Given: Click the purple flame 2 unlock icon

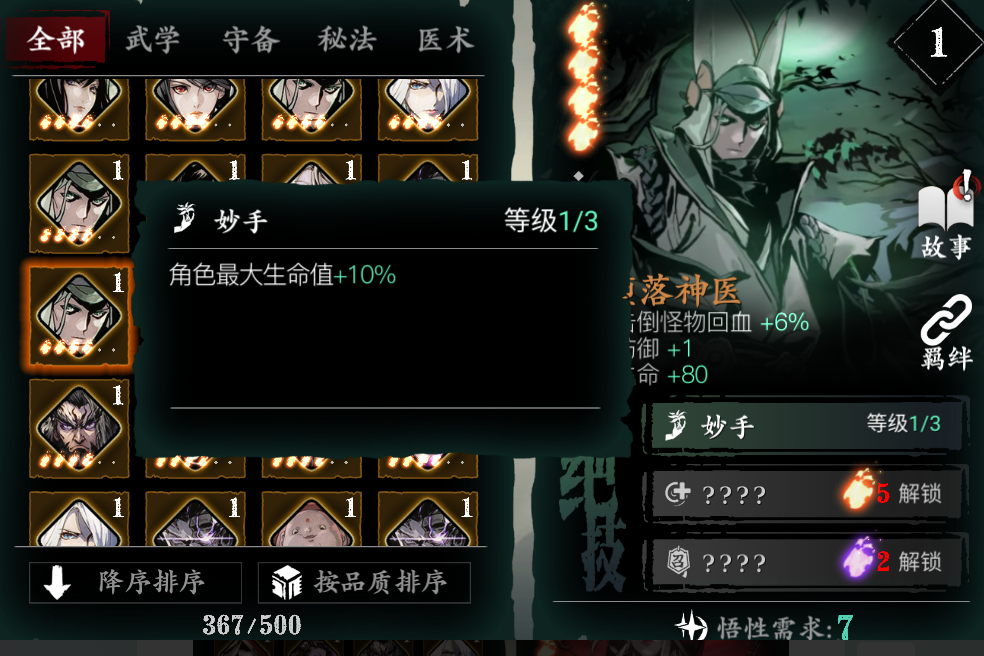Looking at the screenshot, I should (860, 558).
